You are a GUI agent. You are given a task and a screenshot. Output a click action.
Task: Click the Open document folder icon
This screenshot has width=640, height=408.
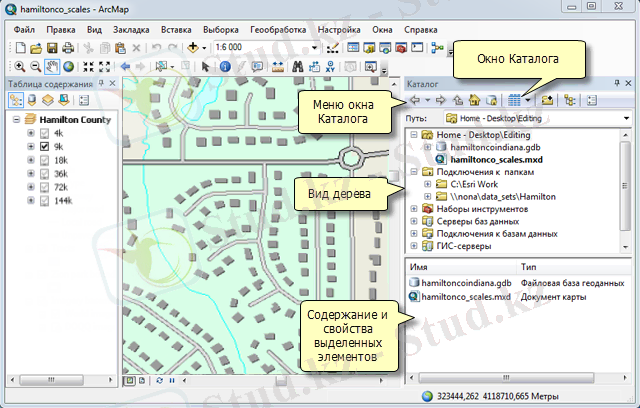(36, 48)
